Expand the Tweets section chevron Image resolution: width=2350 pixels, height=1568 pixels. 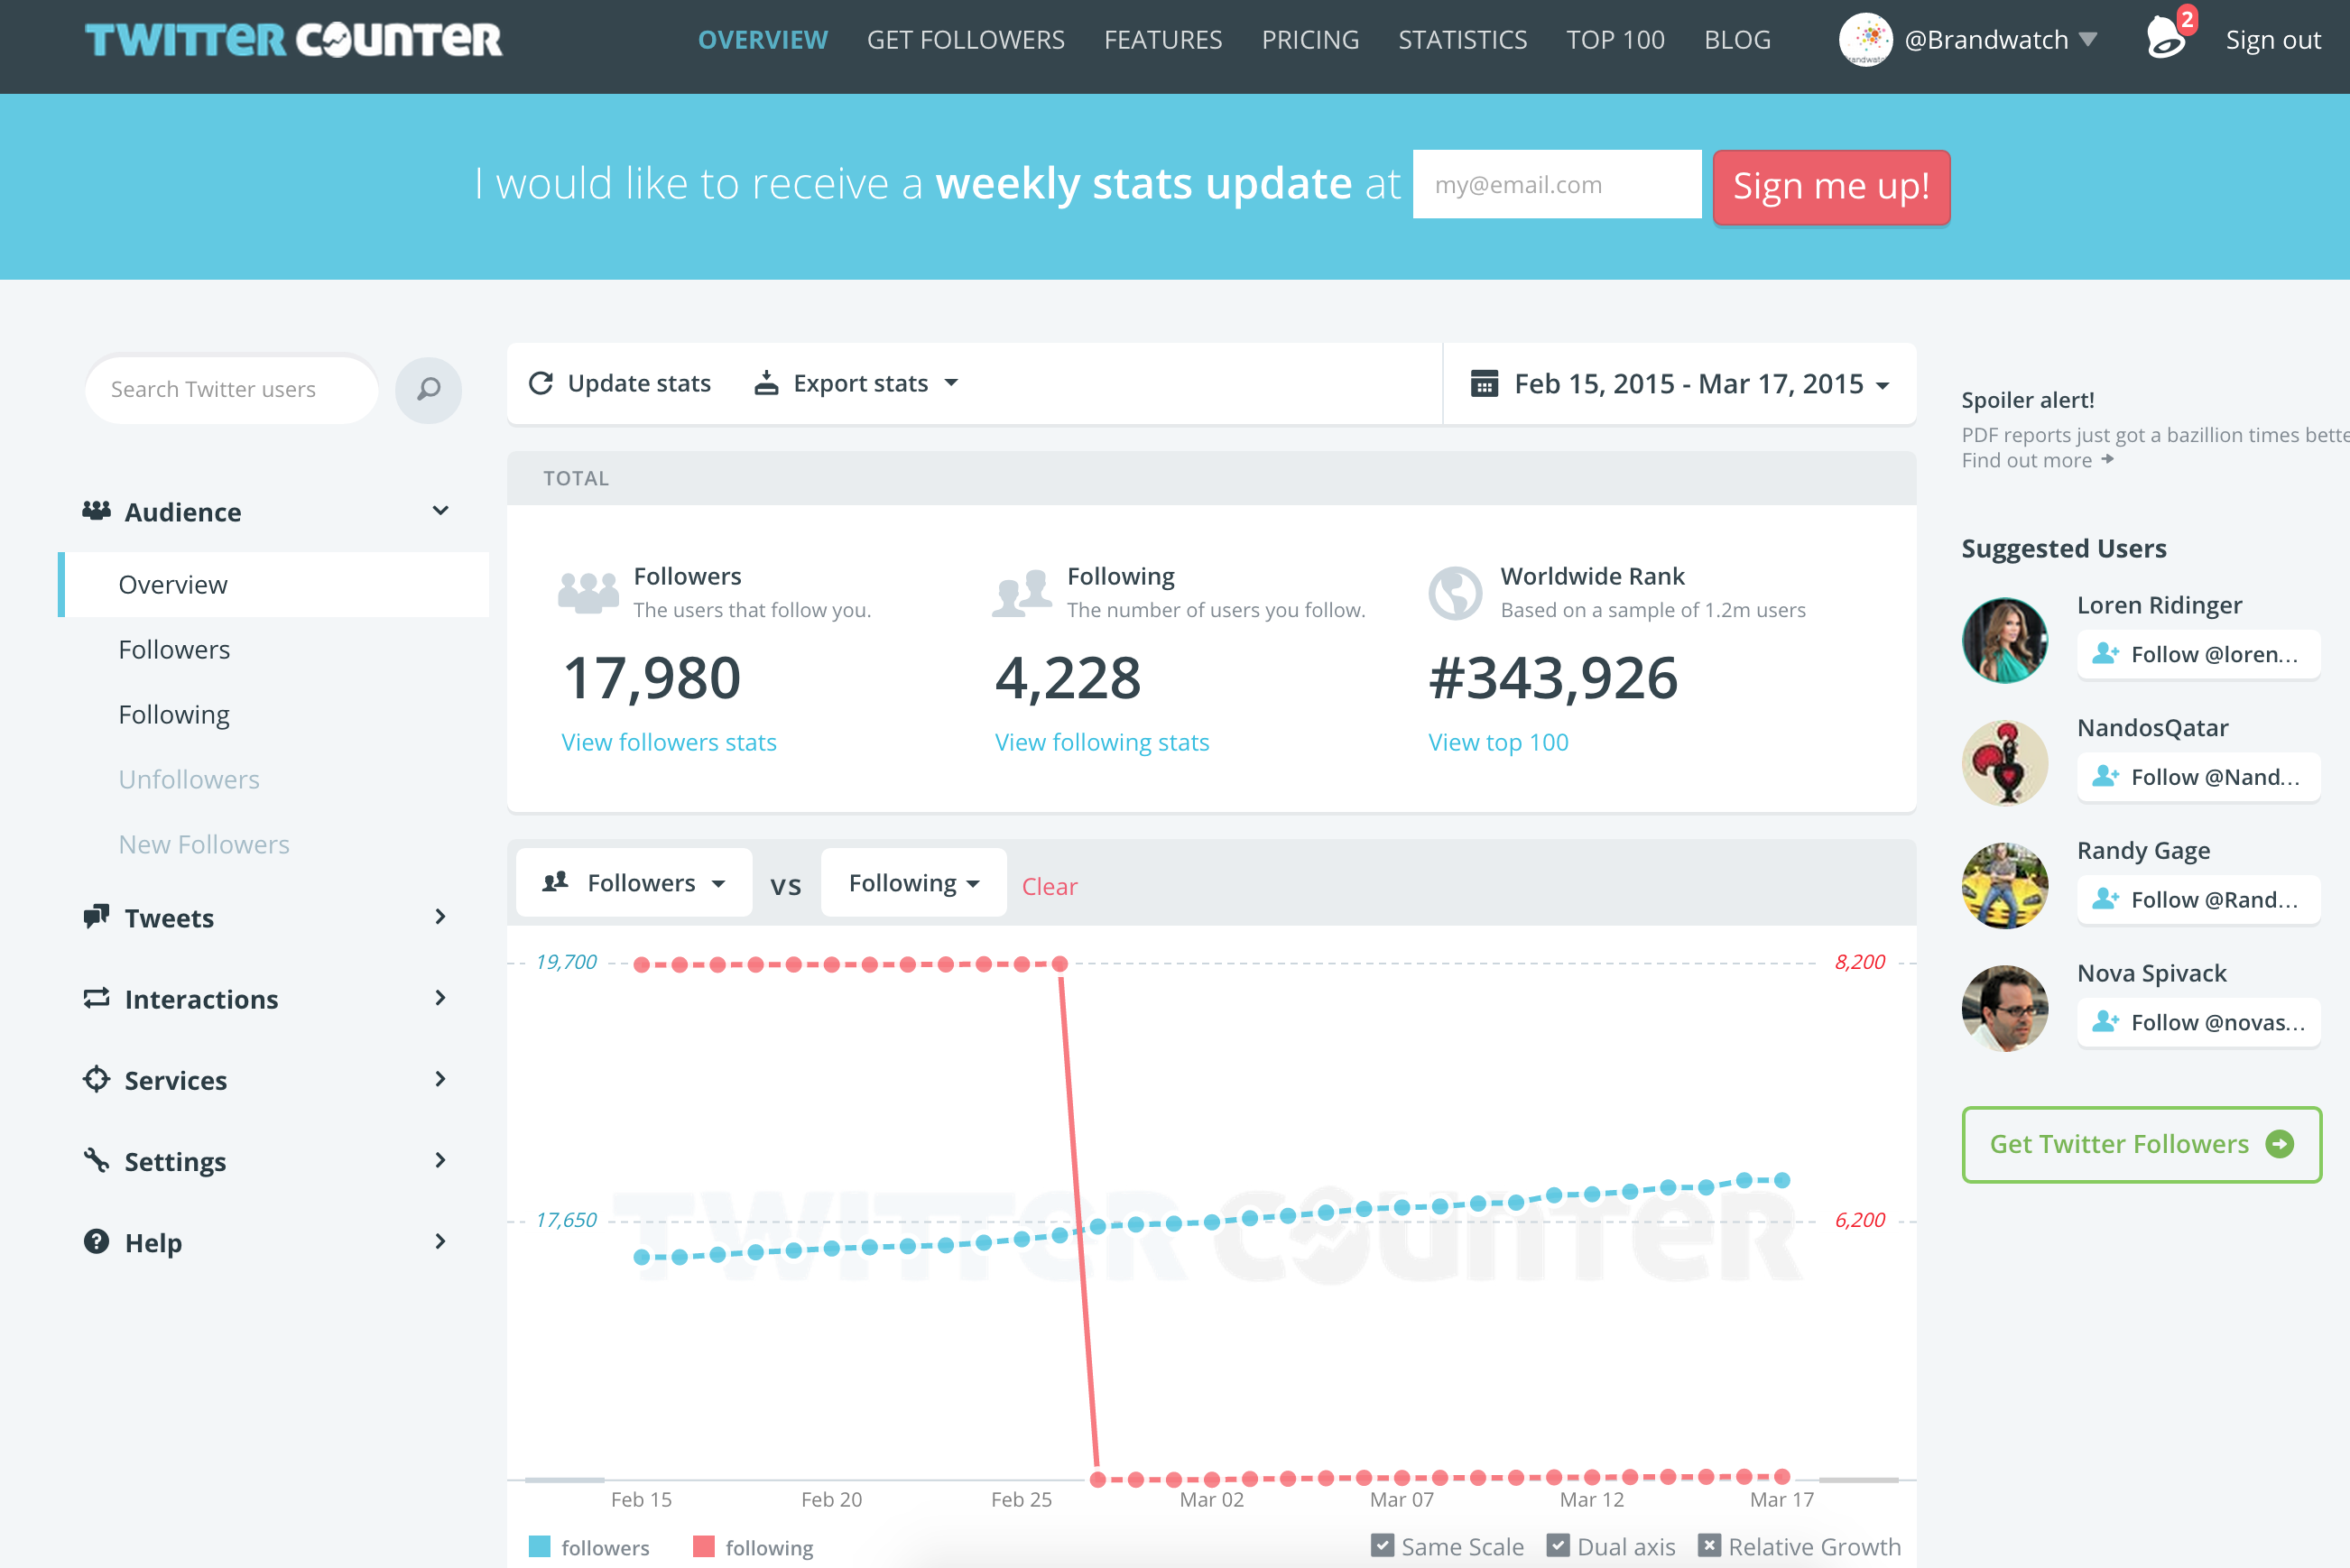(x=440, y=916)
